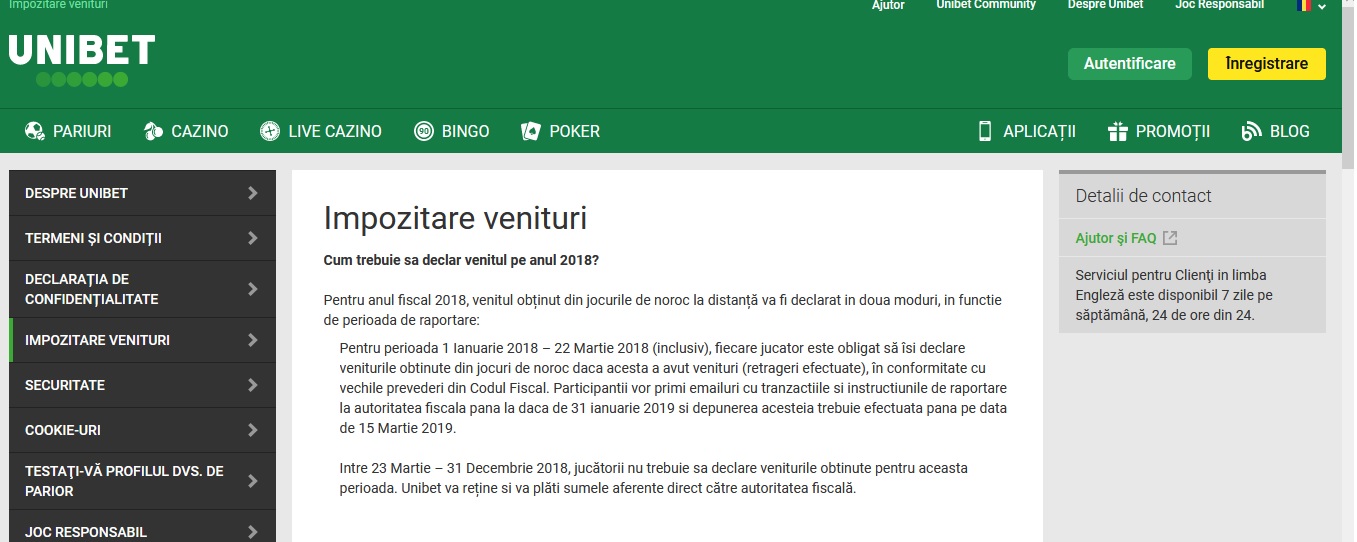Viewport: 1357px width, 542px height.
Task: Select Termeni și Condiții in sidebar
Action: [142, 238]
